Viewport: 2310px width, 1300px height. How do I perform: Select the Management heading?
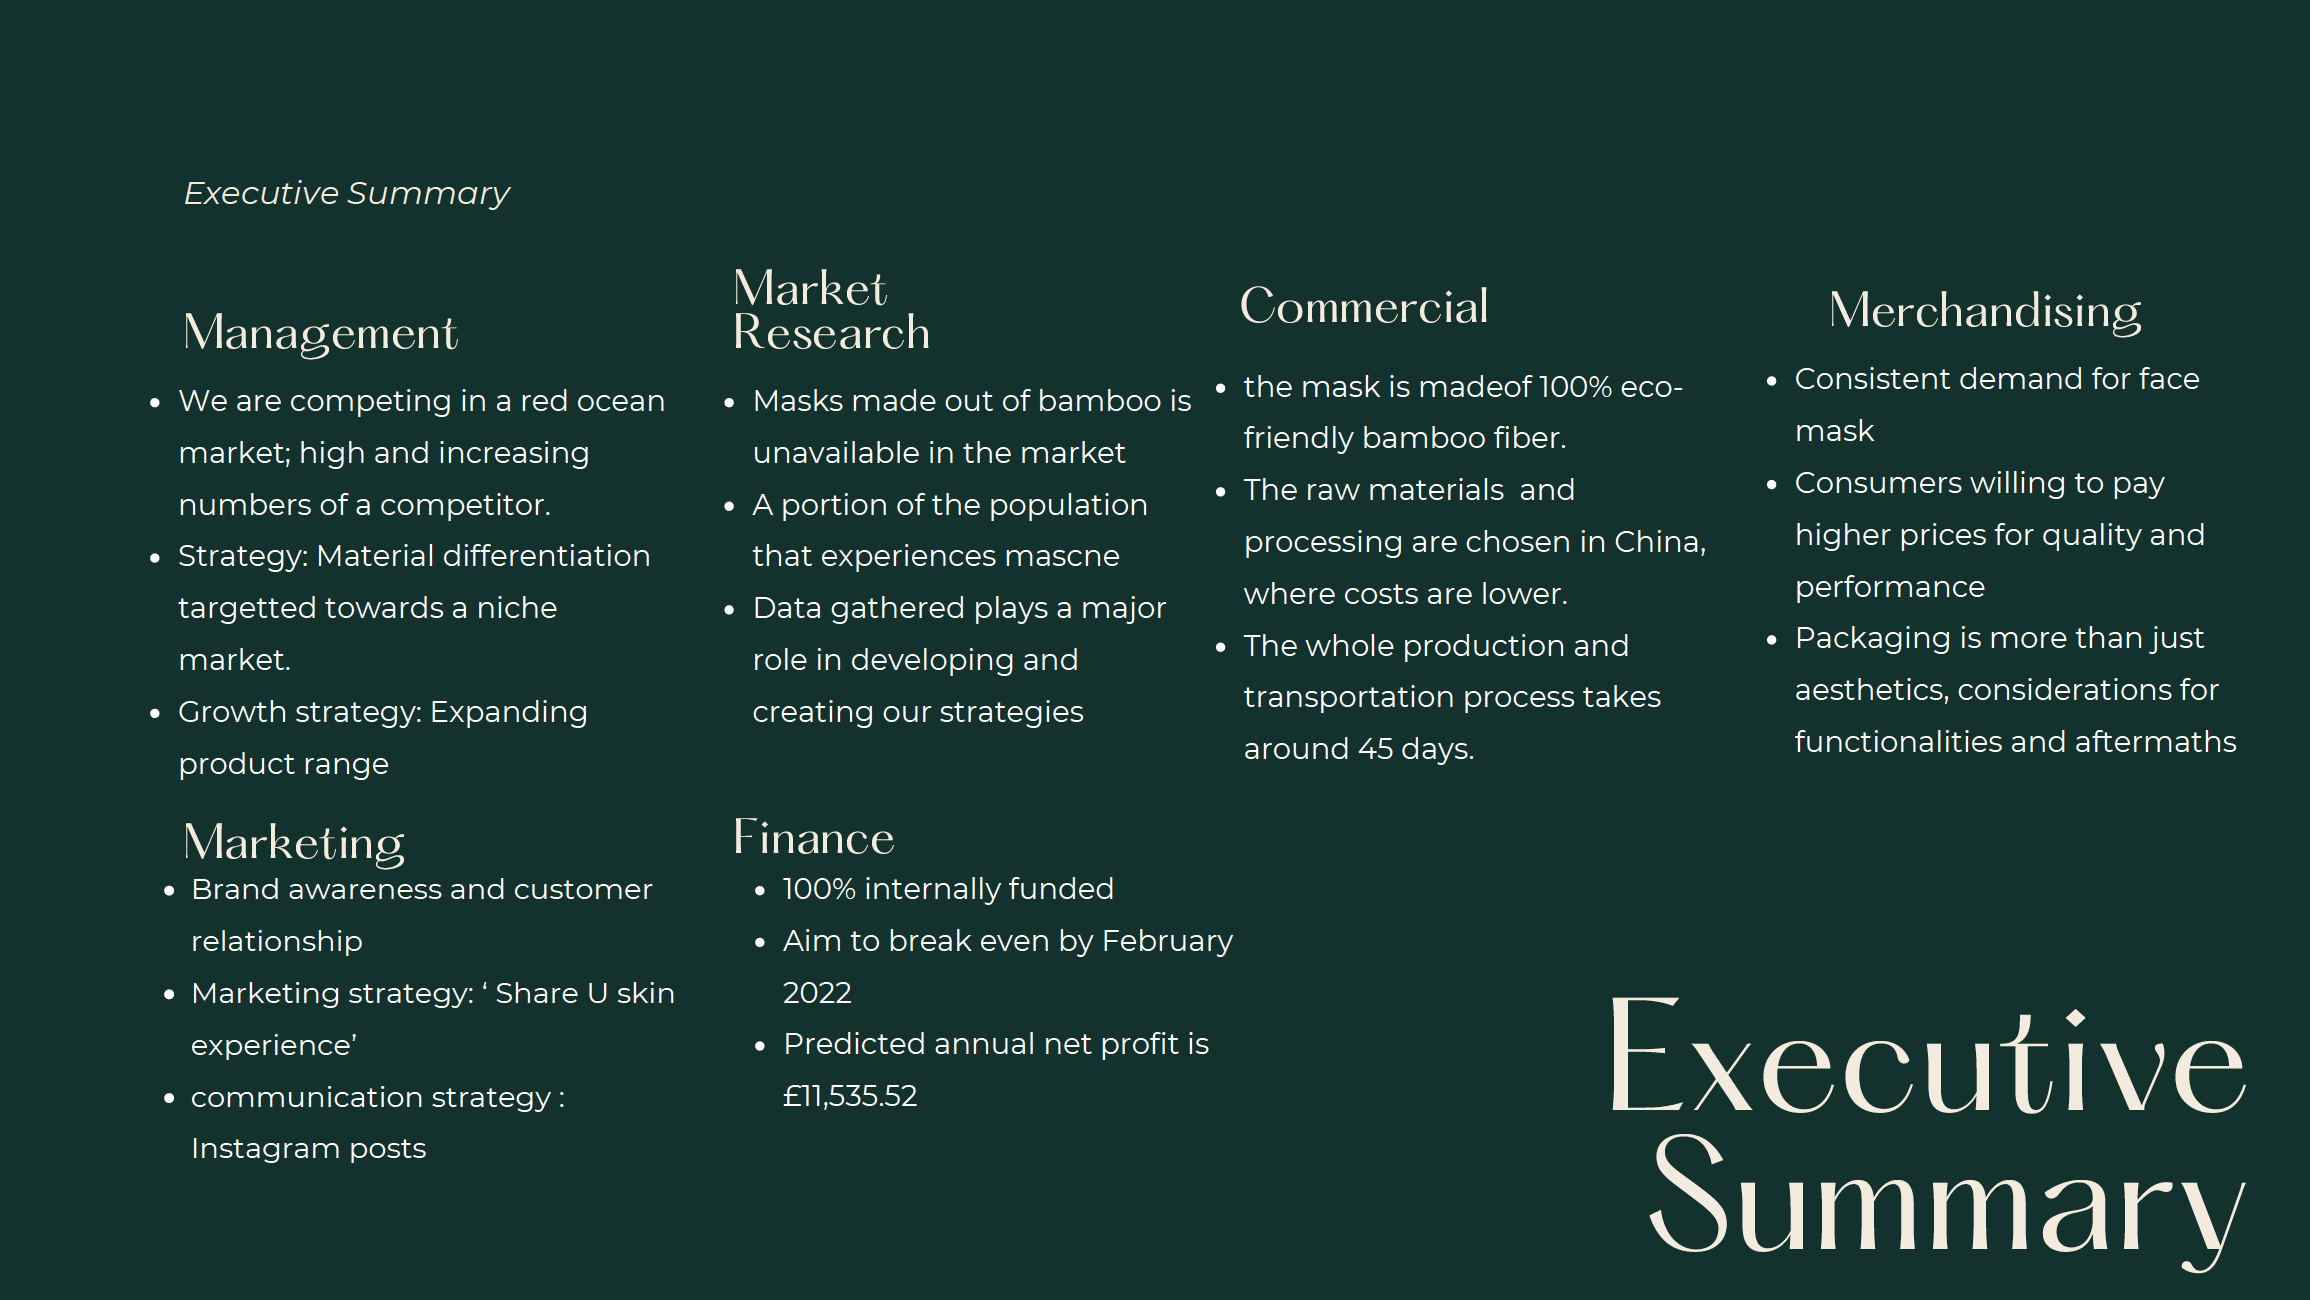[x=320, y=333]
